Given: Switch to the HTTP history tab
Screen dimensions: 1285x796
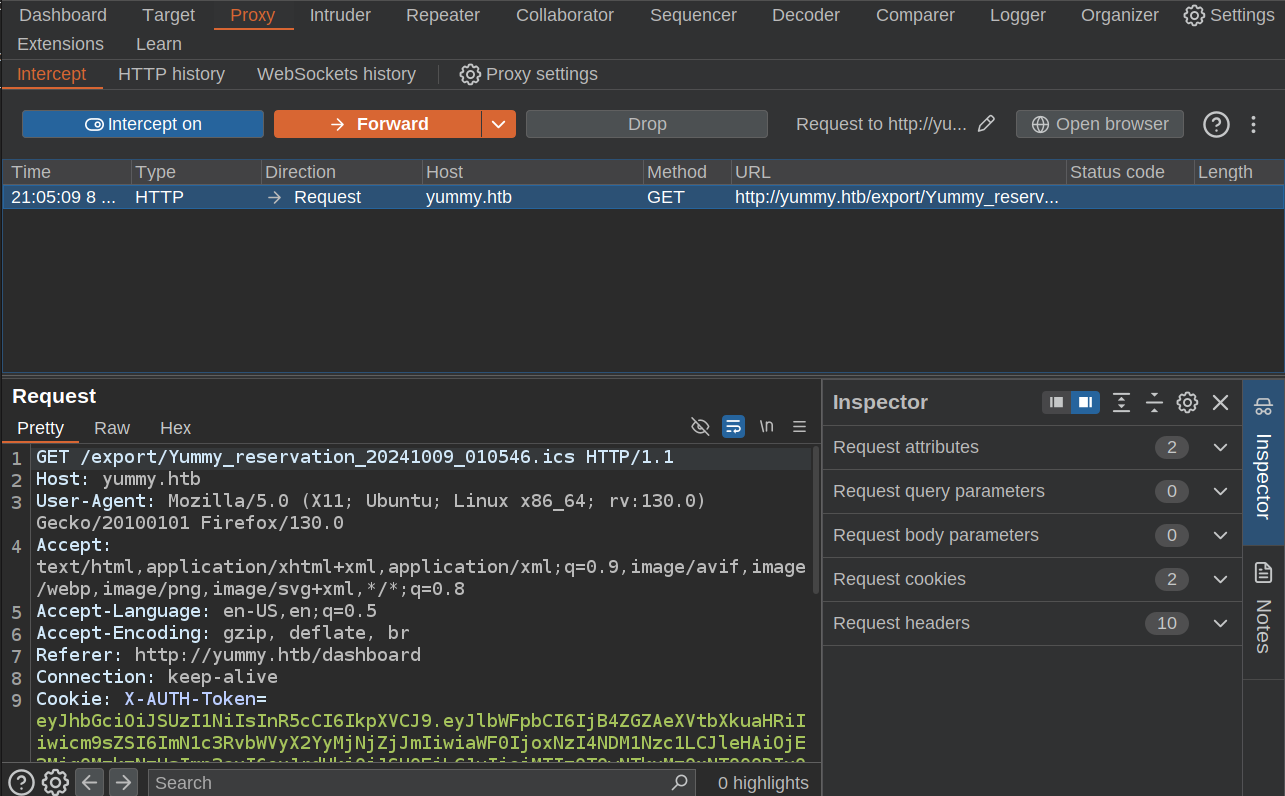Looking at the screenshot, I should click(171, 74).
